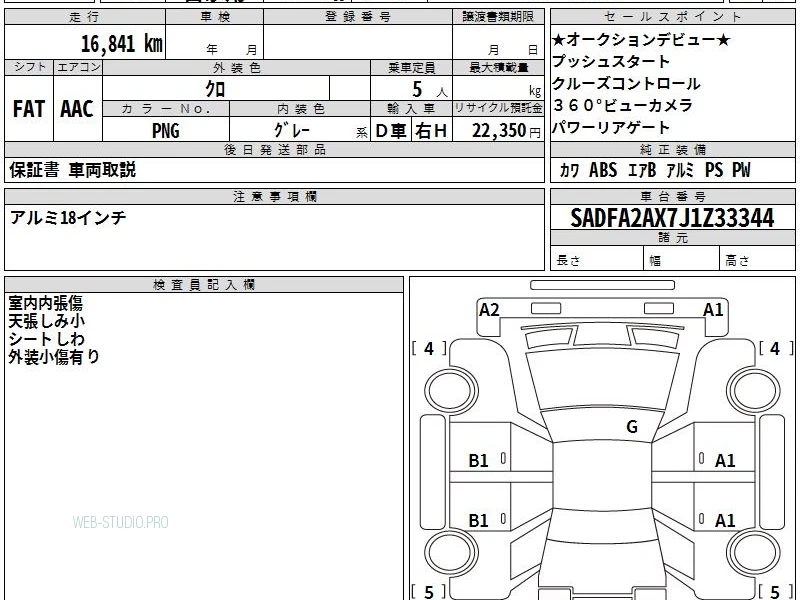Click the カラーNo. header
800x600 pixels.
pos(166,109)
